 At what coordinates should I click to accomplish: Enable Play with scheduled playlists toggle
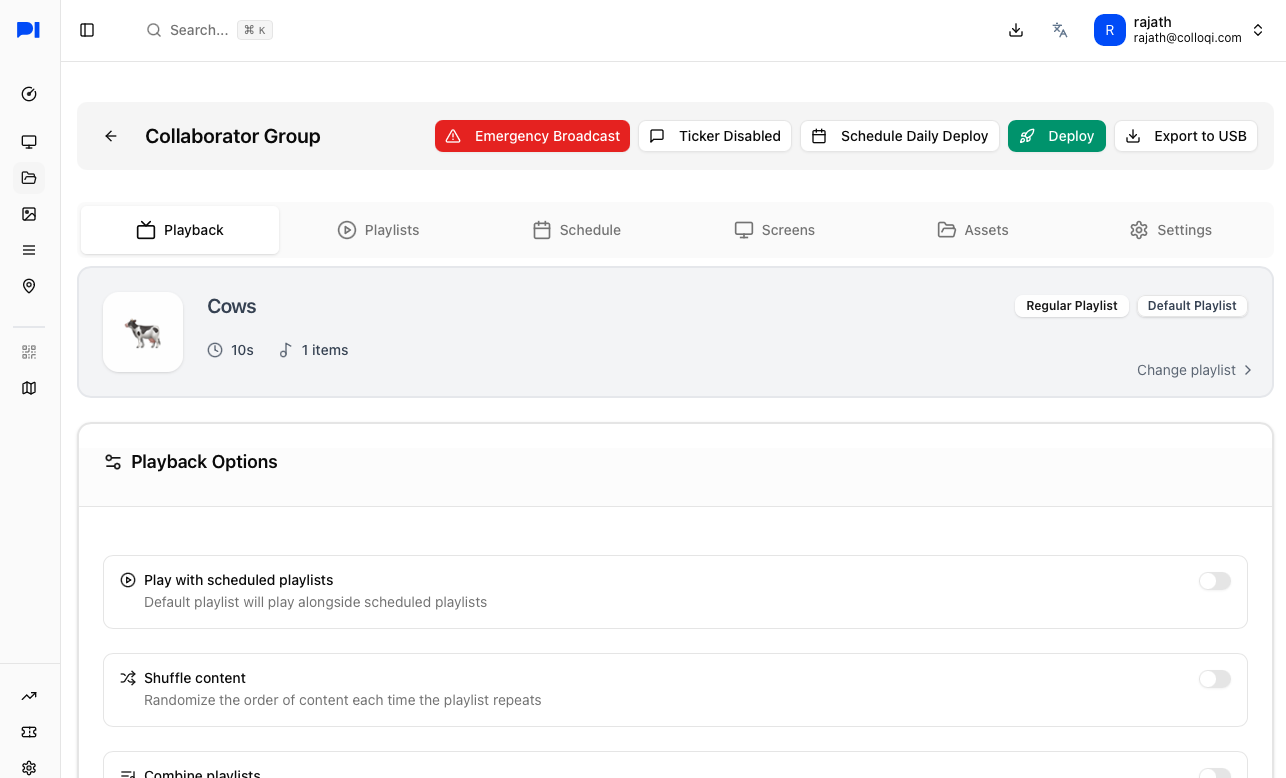pyautogui.click(x=1214, y=581)
